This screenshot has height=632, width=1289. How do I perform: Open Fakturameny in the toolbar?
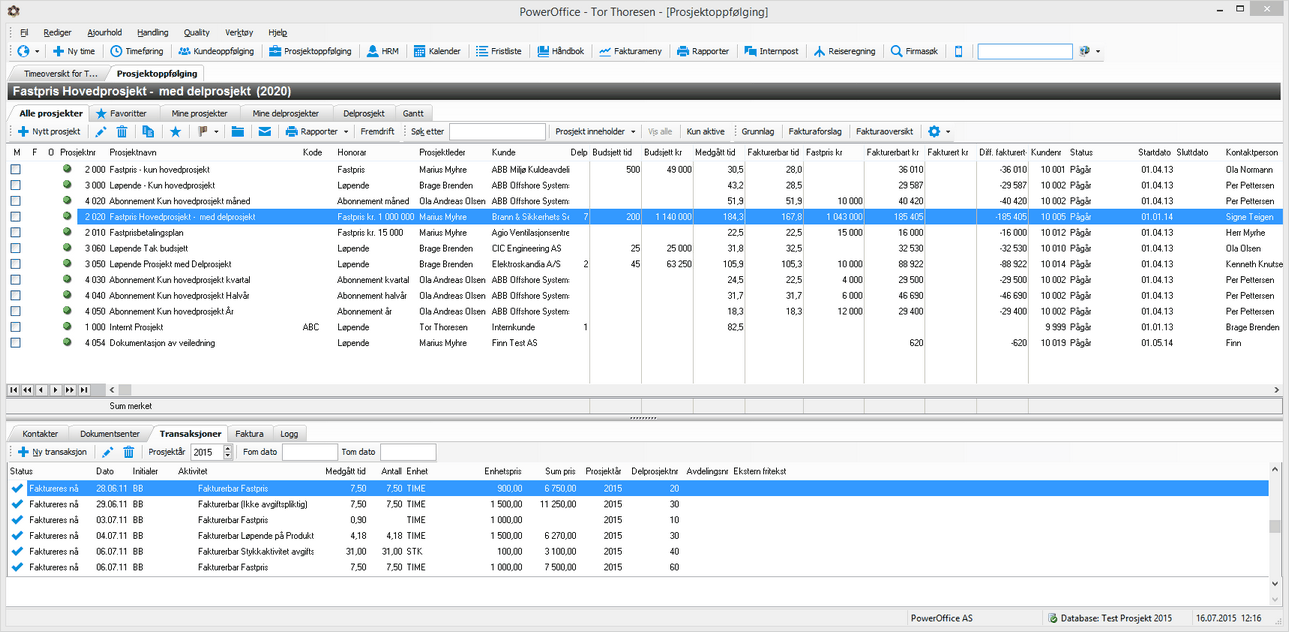(630, 51)
